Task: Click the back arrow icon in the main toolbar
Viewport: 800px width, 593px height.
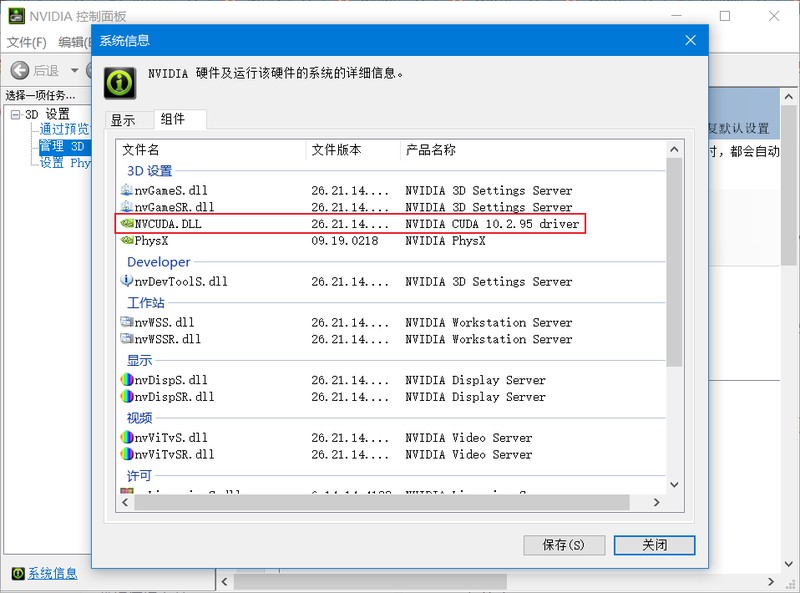Action: [x=20, y=70]
